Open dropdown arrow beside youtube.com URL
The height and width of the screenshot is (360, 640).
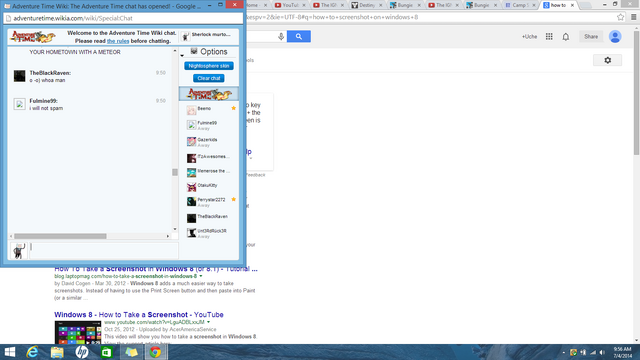[x=208, y=322]
